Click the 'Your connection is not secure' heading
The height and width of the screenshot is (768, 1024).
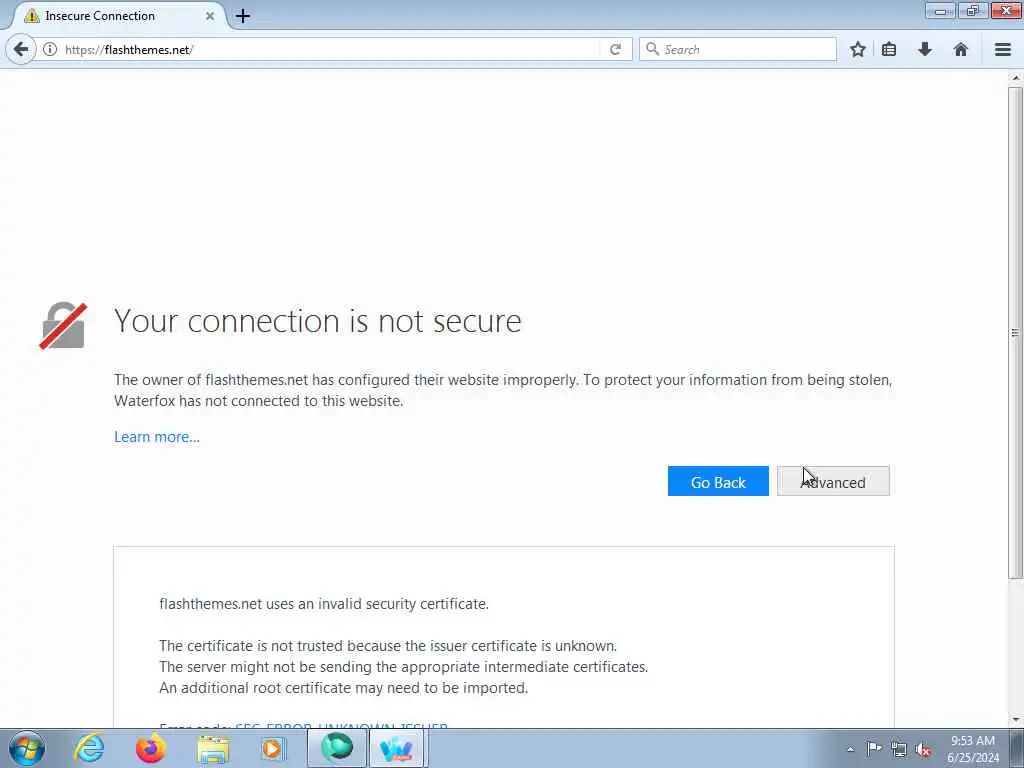[317, 321]
